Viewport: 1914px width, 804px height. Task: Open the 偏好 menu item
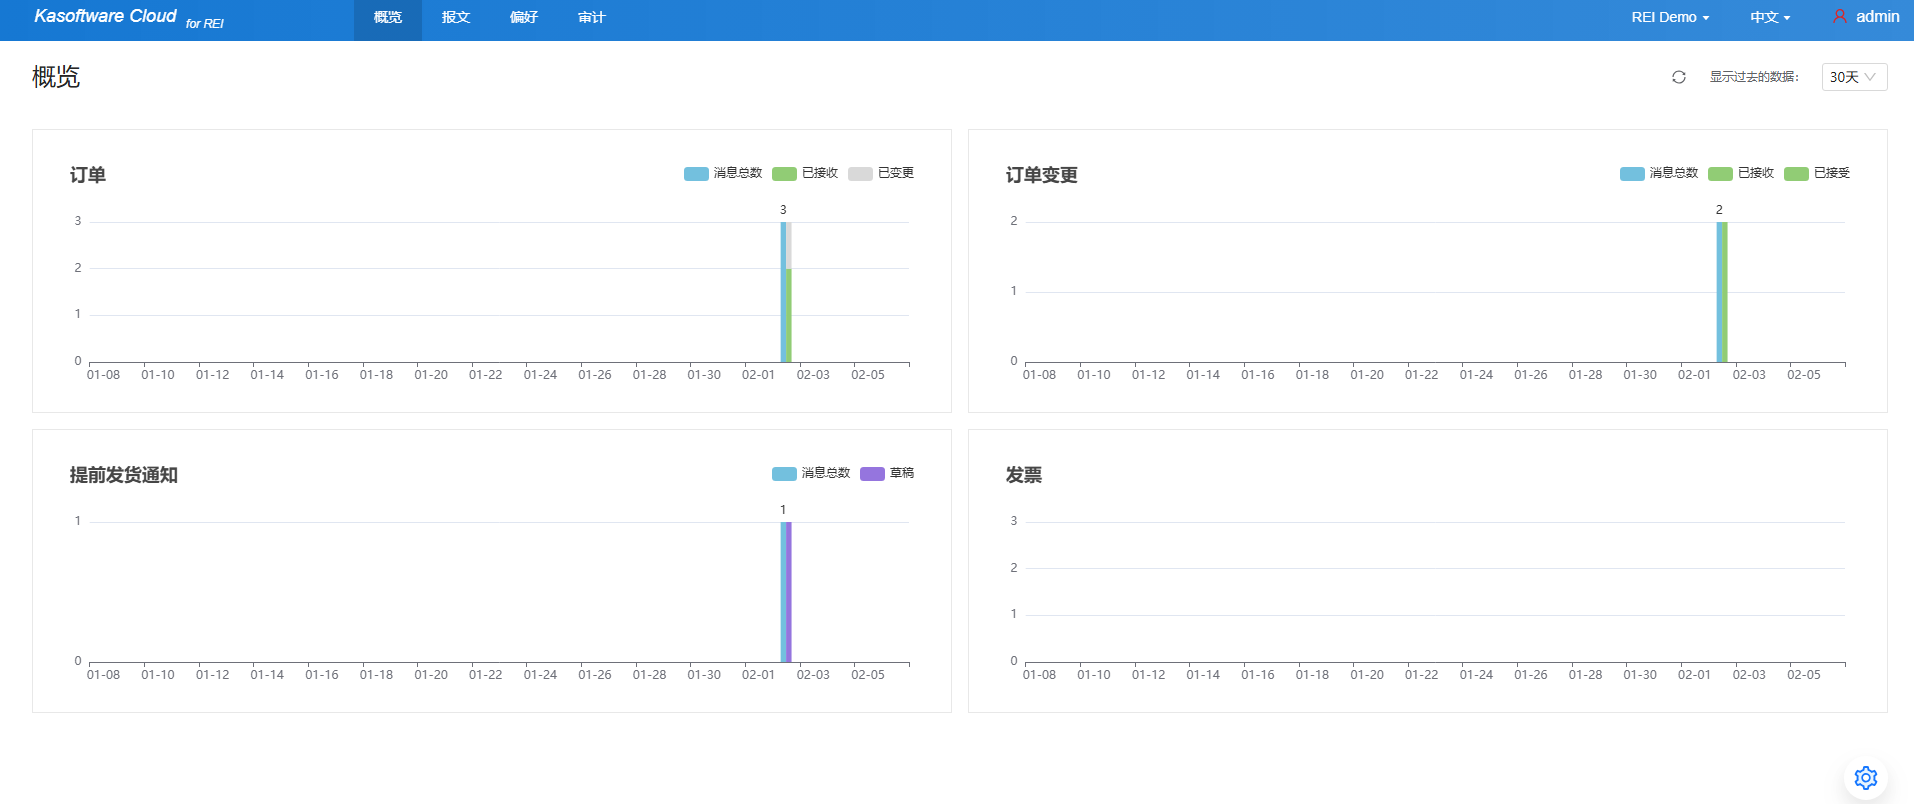(524, 17)
